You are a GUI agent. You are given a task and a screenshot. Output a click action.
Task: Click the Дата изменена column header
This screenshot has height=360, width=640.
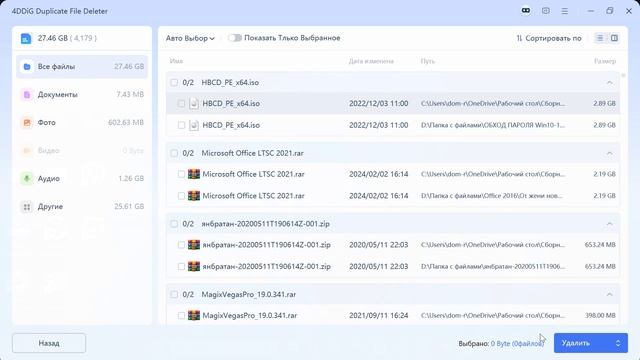coord(371,61)
